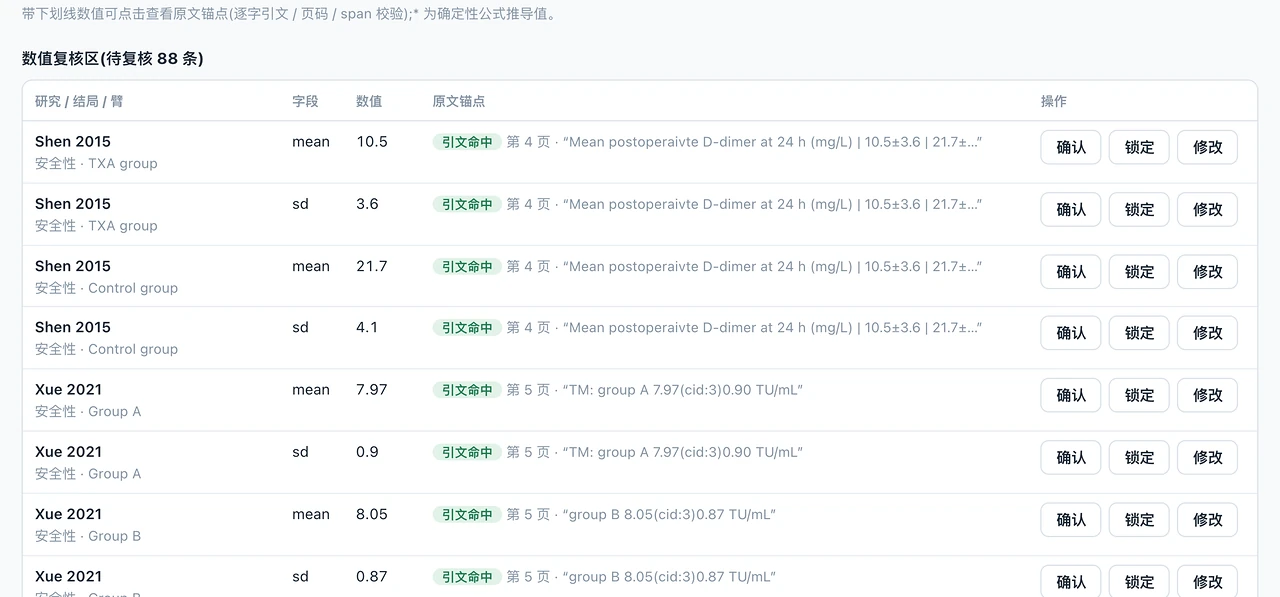Click the D-dimer quote in the 4.1 row
The width and height of the screenshot is (1280, 597).
point(772,327)
